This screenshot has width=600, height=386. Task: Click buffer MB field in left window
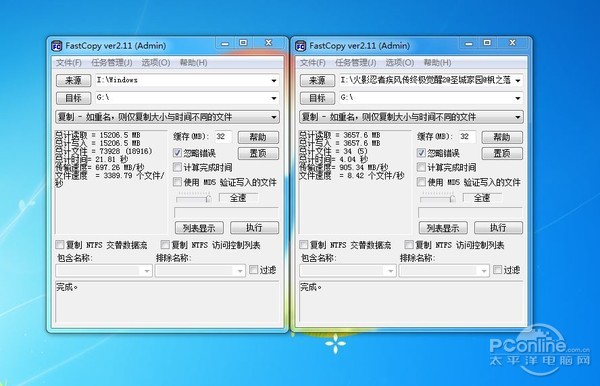pos(223,137)
